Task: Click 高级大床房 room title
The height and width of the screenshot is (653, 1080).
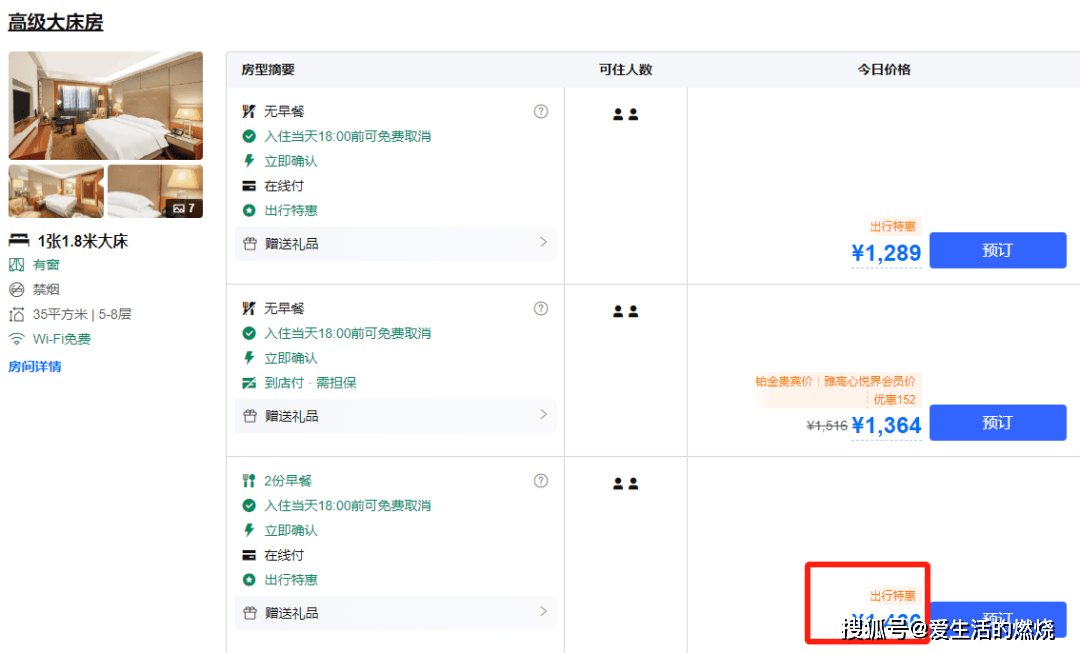Action: coord(56,22)
